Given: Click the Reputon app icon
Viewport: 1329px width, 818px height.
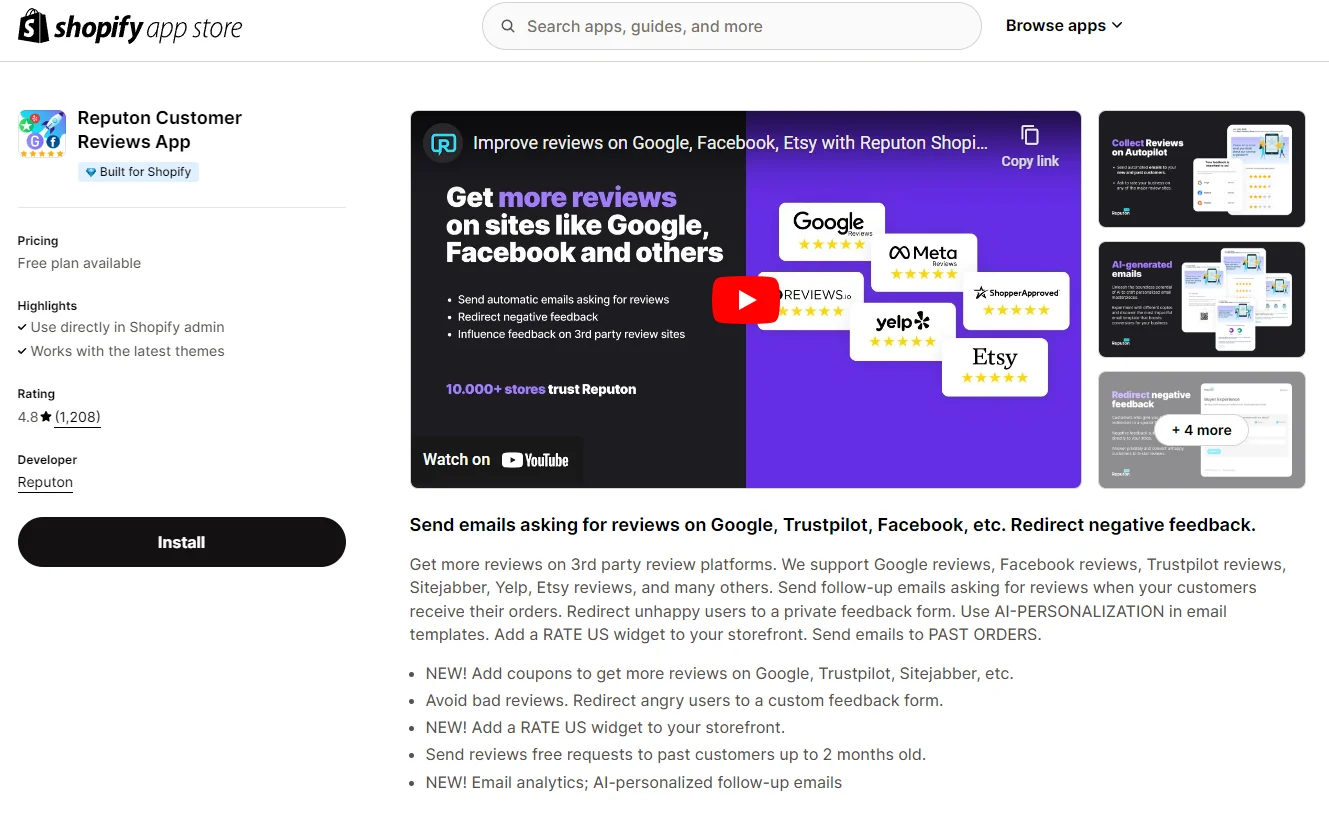Looking at the screenshot, I should click(x=42, y=134).
